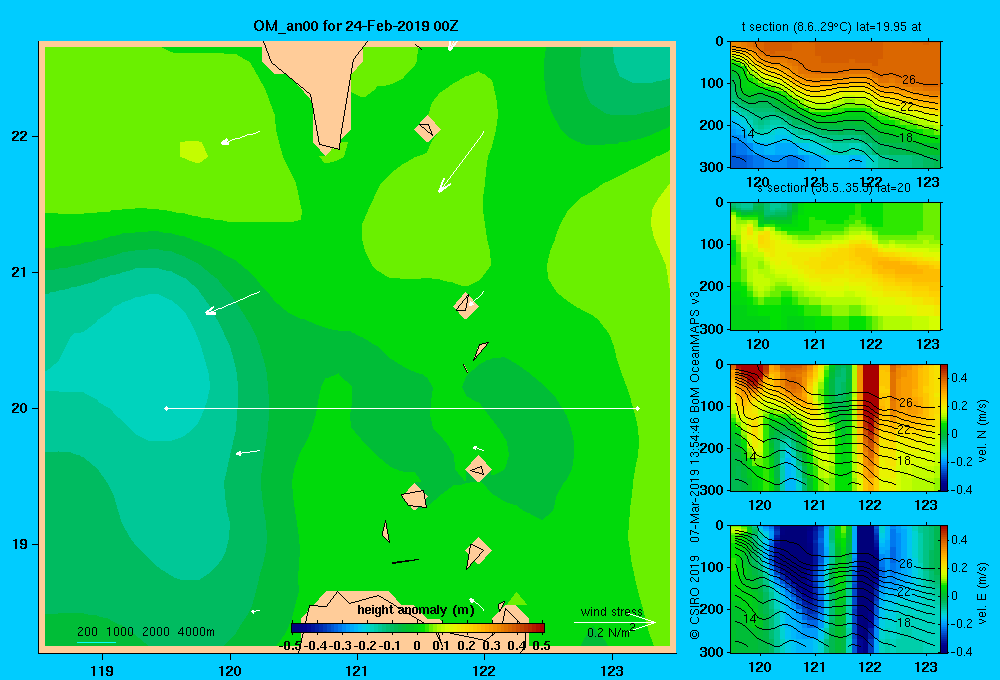The height and width of the screenshot is (680, 1000).
Task: Click the longest white wind vector arrow on the map
Action: (x=461, y=162)
